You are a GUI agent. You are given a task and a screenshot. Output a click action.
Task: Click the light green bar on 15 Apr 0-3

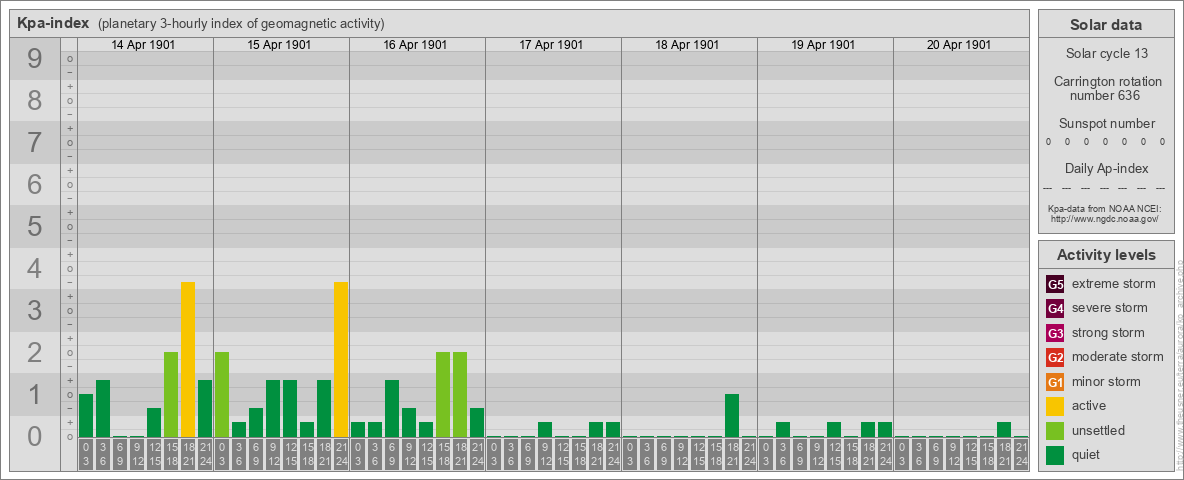pyautogui.click(x=222, y=395)
